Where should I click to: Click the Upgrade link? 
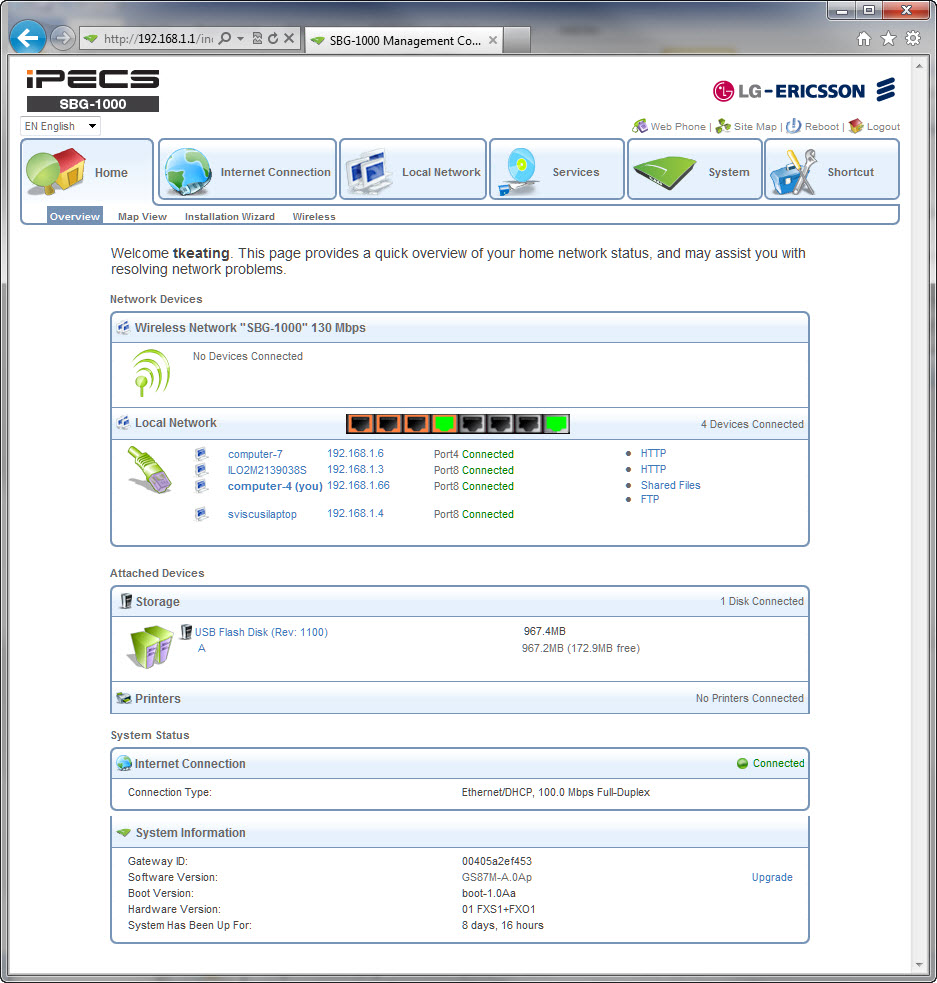(x=771, y=877)
